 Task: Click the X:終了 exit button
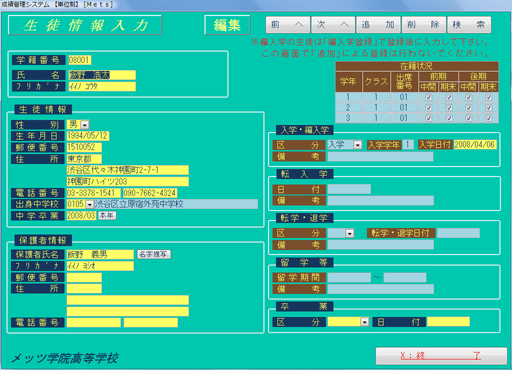pyautogui.click(x=441, y=356)
